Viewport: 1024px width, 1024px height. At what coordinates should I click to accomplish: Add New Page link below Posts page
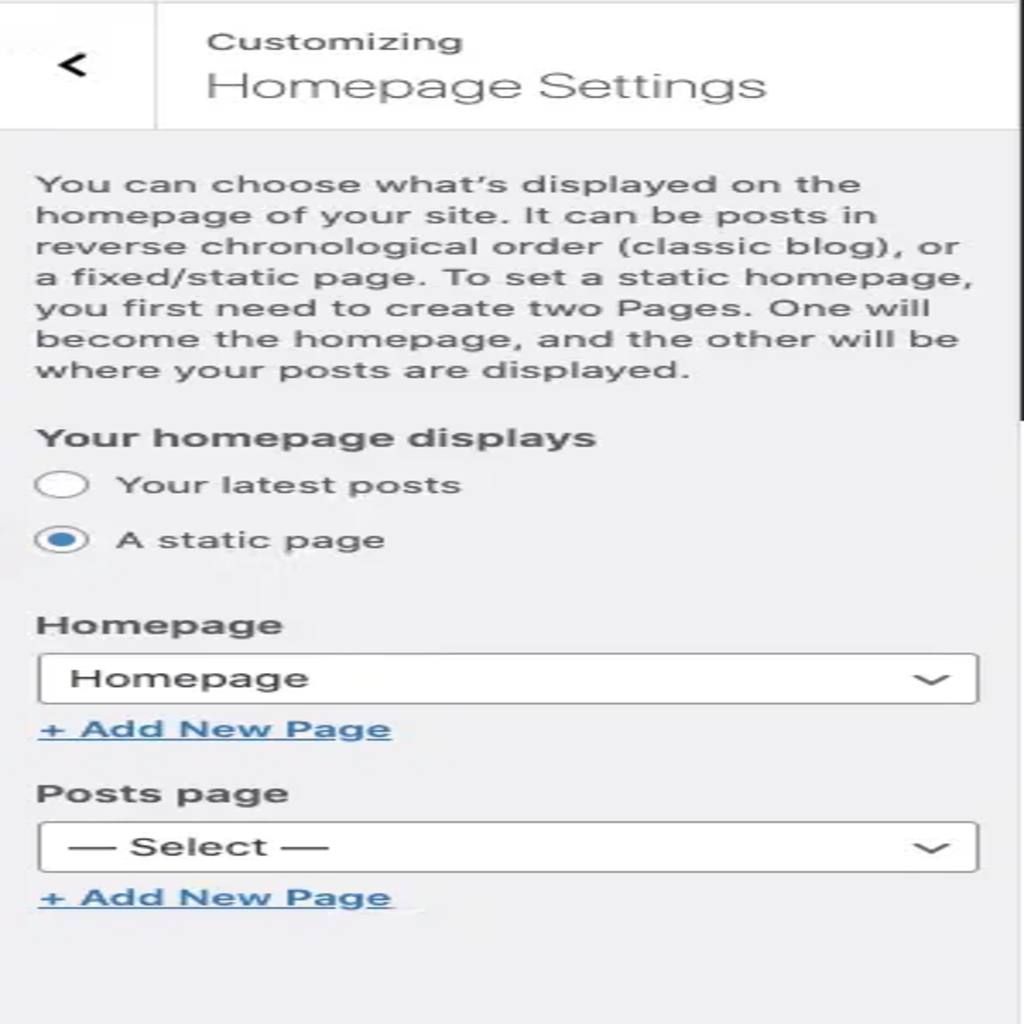(x=215, y=898)
